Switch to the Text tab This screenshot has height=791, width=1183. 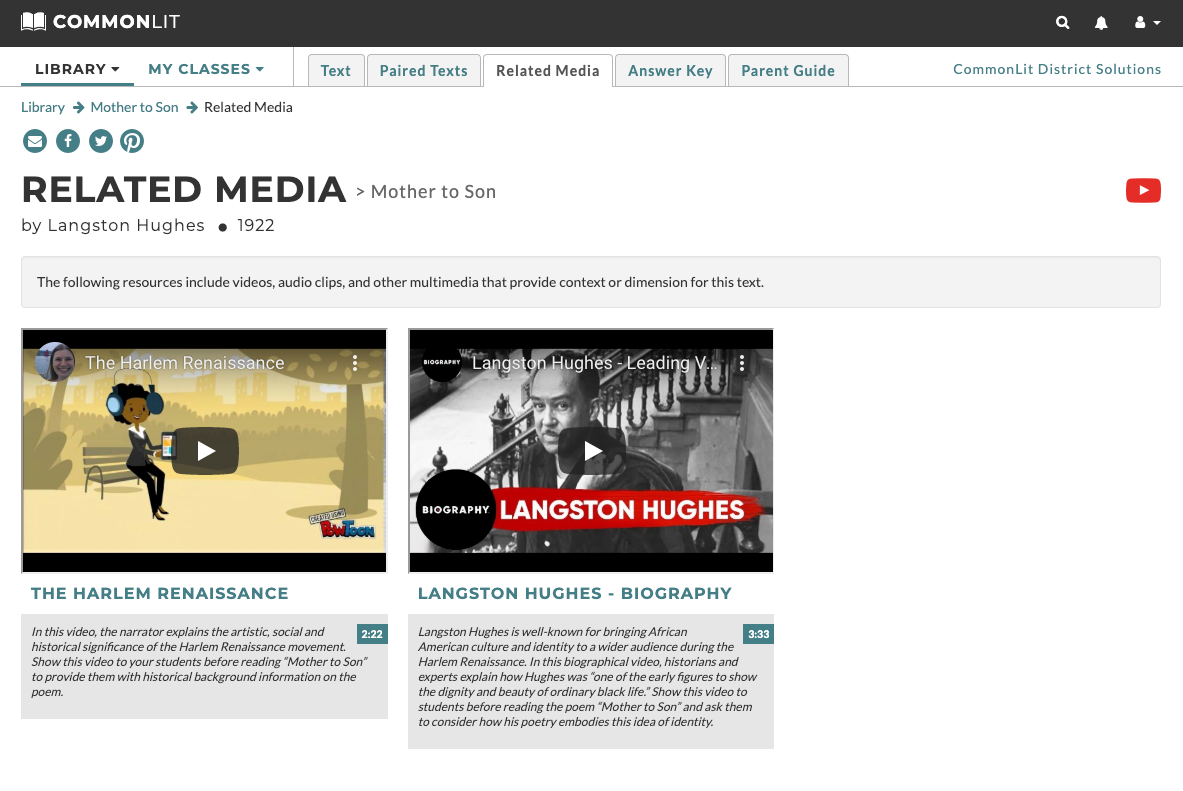[336, 70]
